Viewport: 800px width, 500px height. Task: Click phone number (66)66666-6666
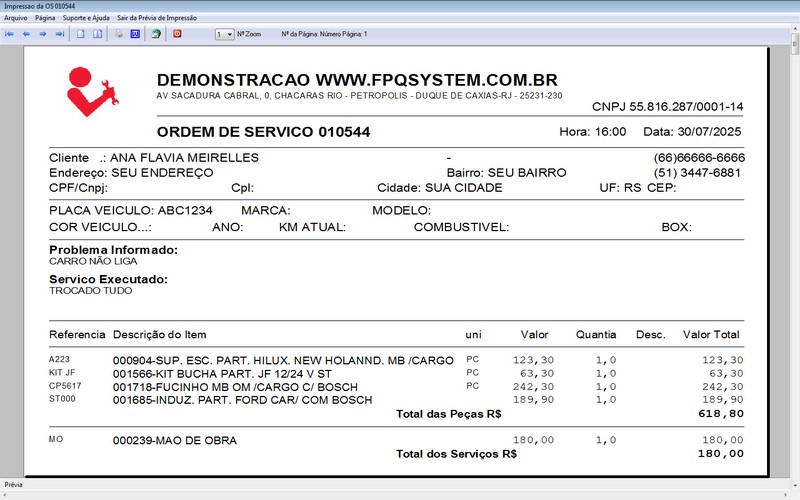pos(699,158)
